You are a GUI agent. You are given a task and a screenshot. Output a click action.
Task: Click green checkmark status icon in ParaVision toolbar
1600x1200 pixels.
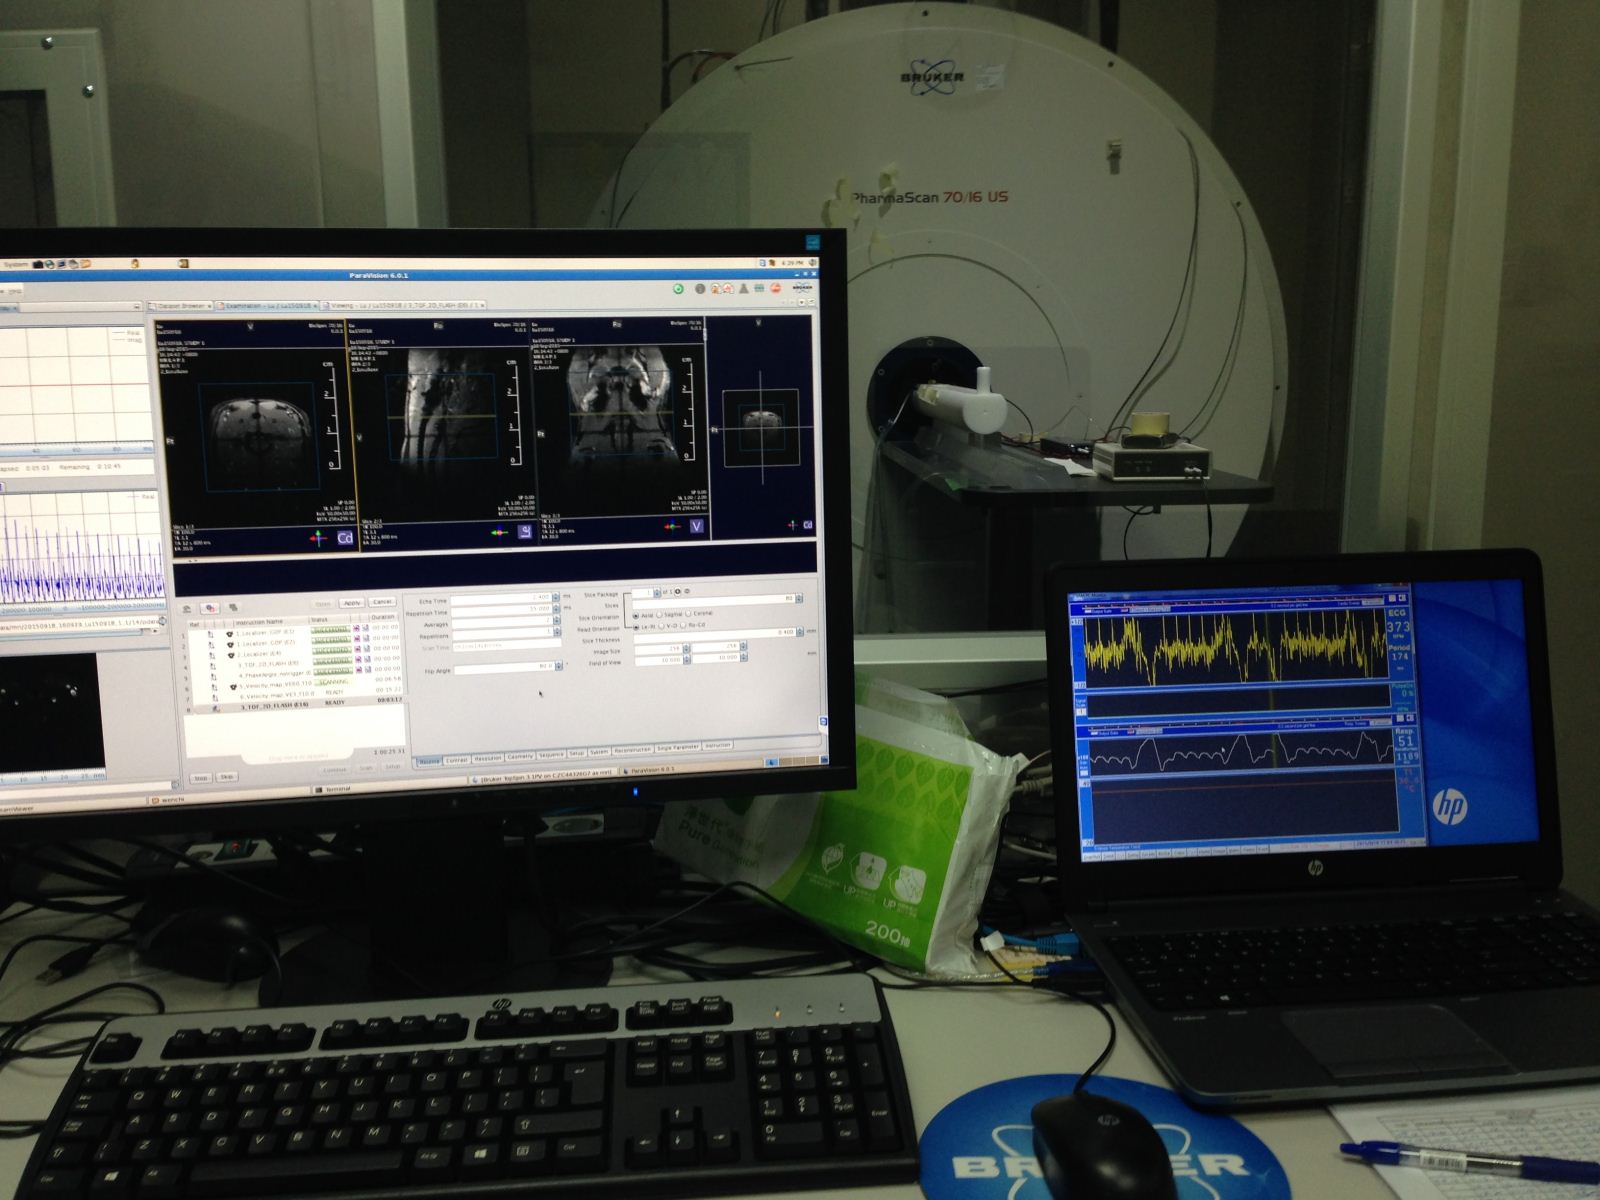coord(678,289)
